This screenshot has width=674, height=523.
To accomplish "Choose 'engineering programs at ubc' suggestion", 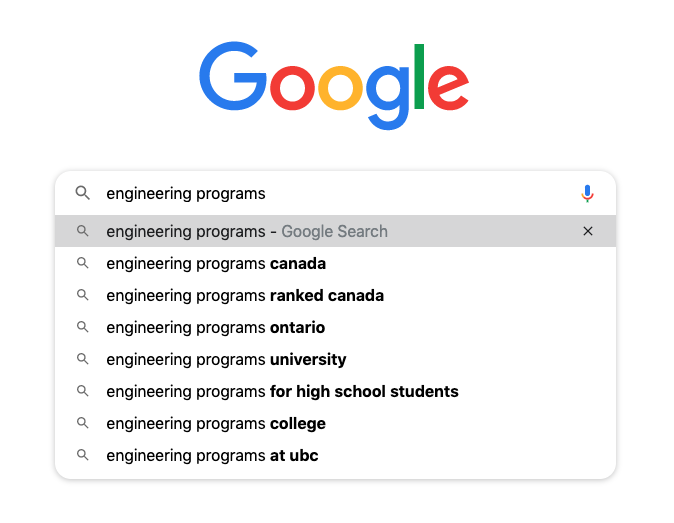I will point(335,455).
